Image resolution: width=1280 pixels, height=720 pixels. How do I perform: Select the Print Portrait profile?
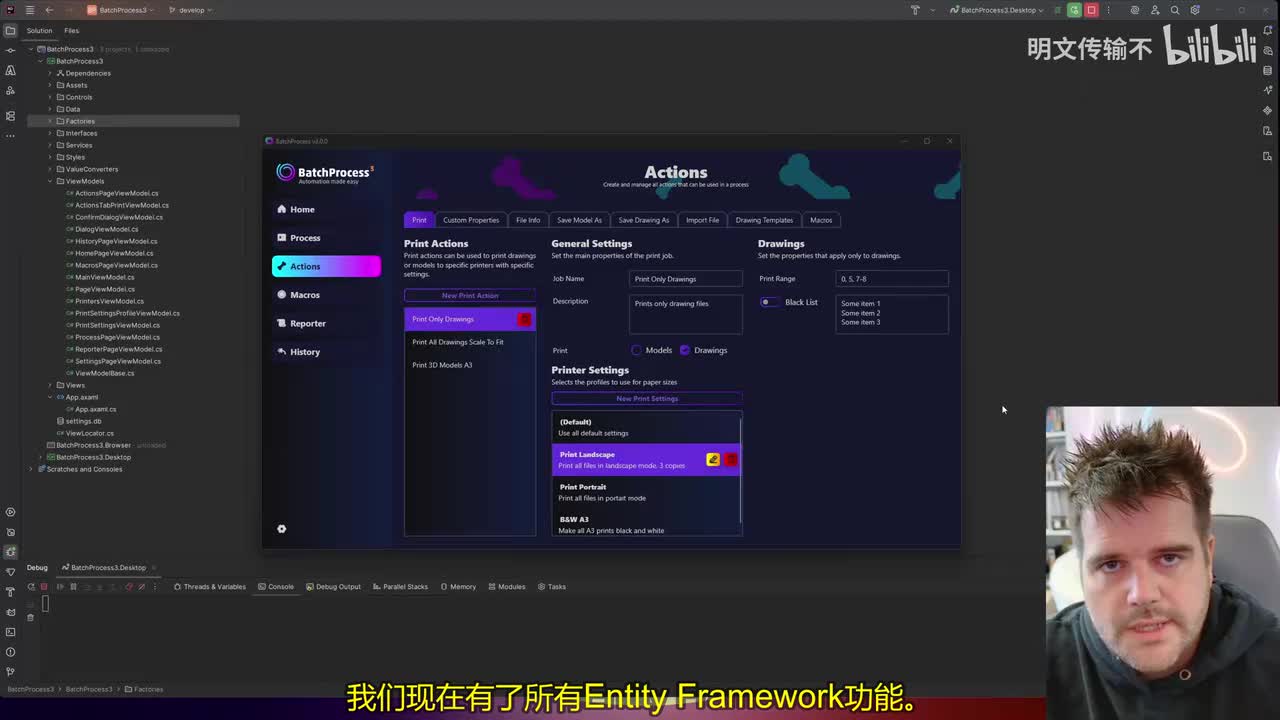(x=646, y=492)
